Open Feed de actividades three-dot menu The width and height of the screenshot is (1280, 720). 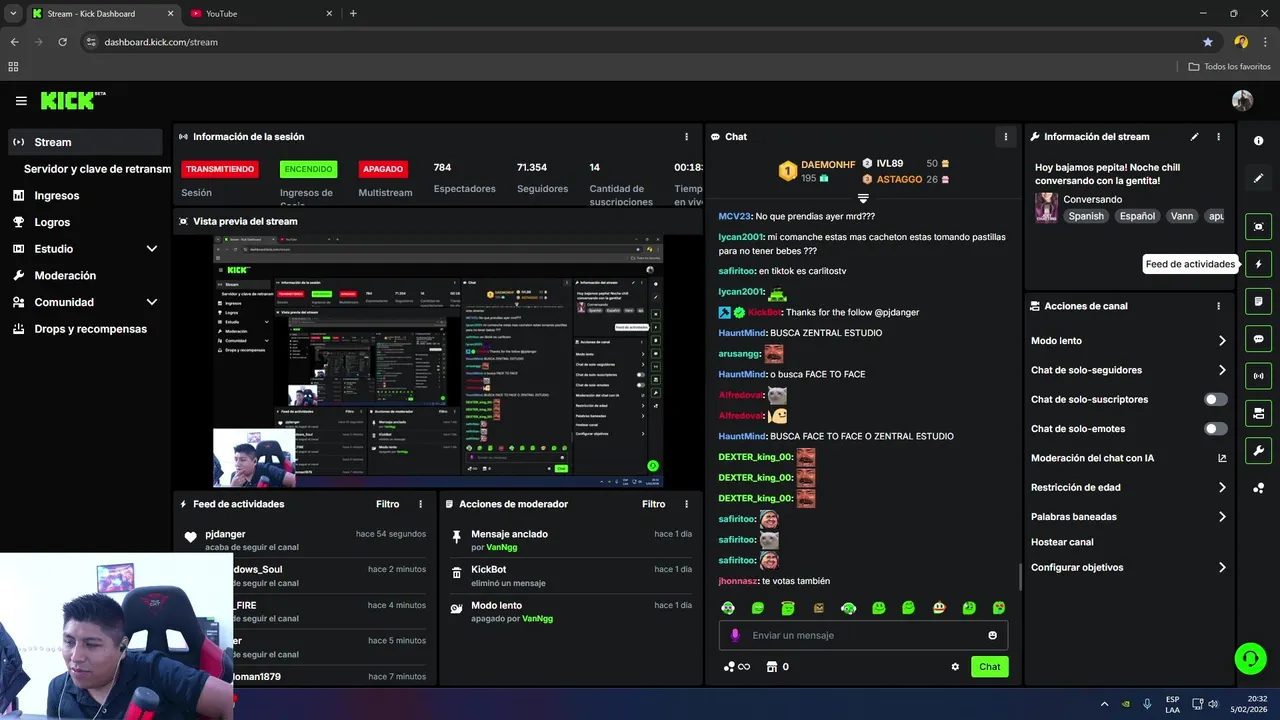(420, 504)
